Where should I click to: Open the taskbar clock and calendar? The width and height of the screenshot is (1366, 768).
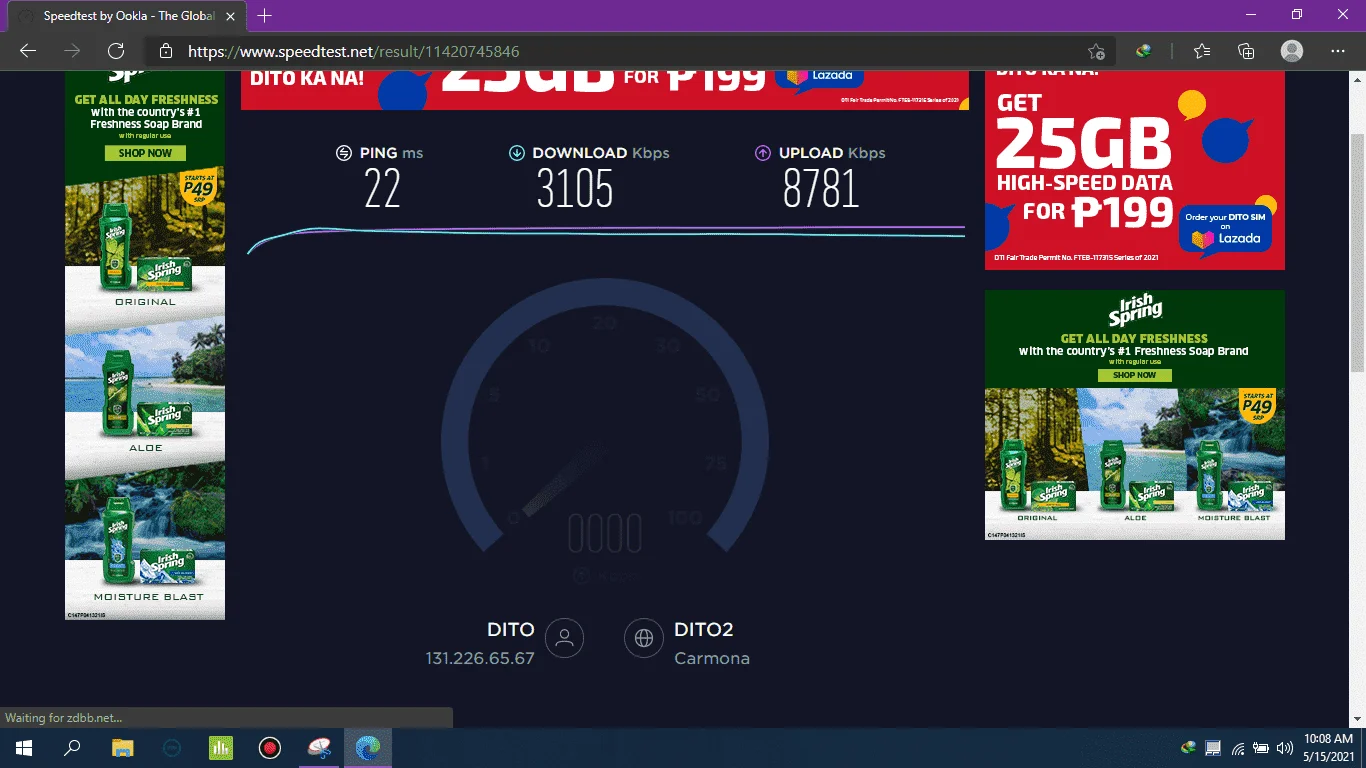click(1328, 748)
